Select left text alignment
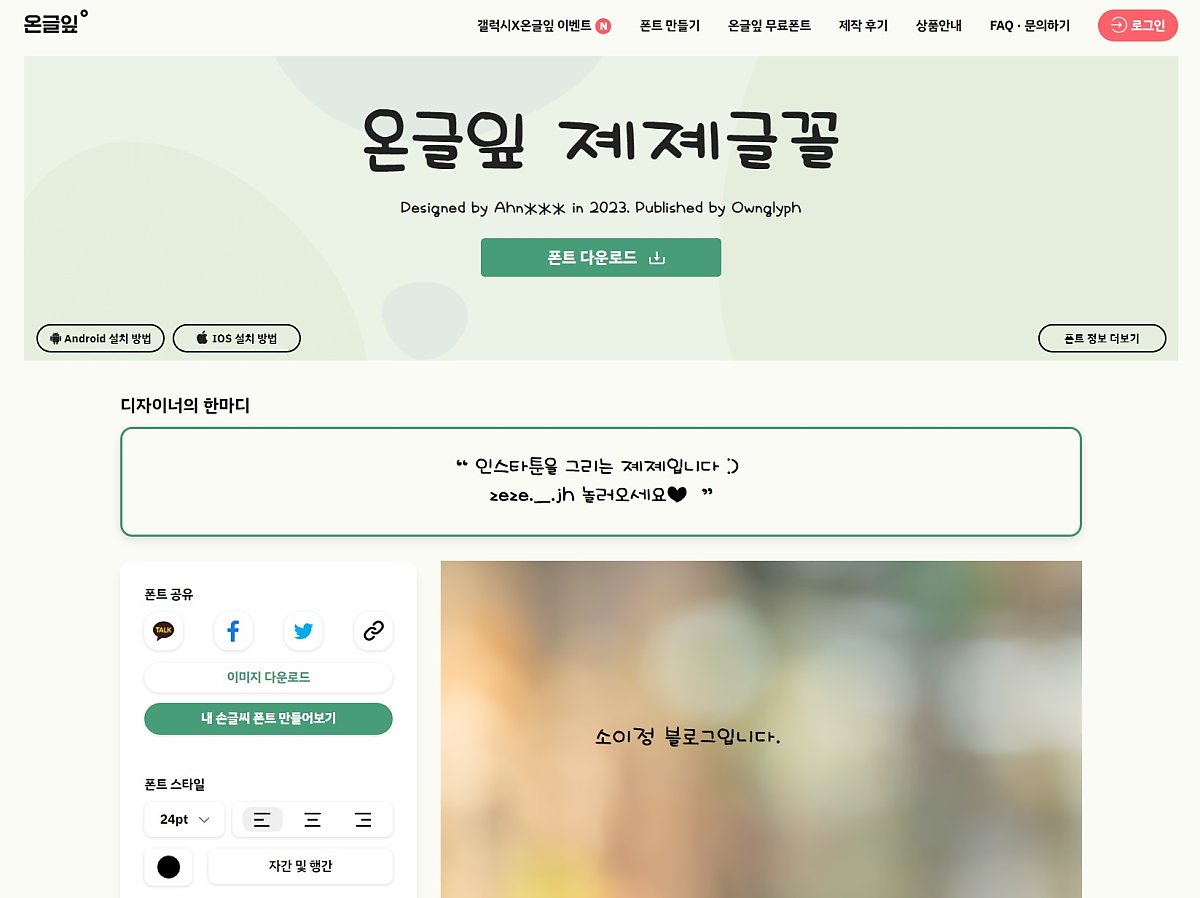This screenshot has width=1200, height=898. pyautogui.click(x=262, y=820)
